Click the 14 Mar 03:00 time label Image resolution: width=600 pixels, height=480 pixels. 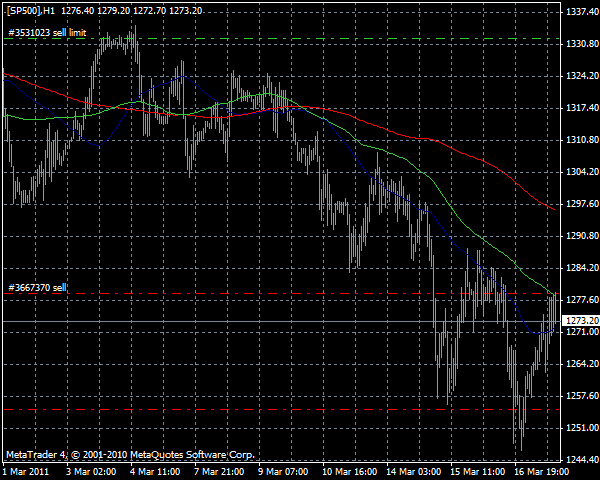(x=413, y=472)
